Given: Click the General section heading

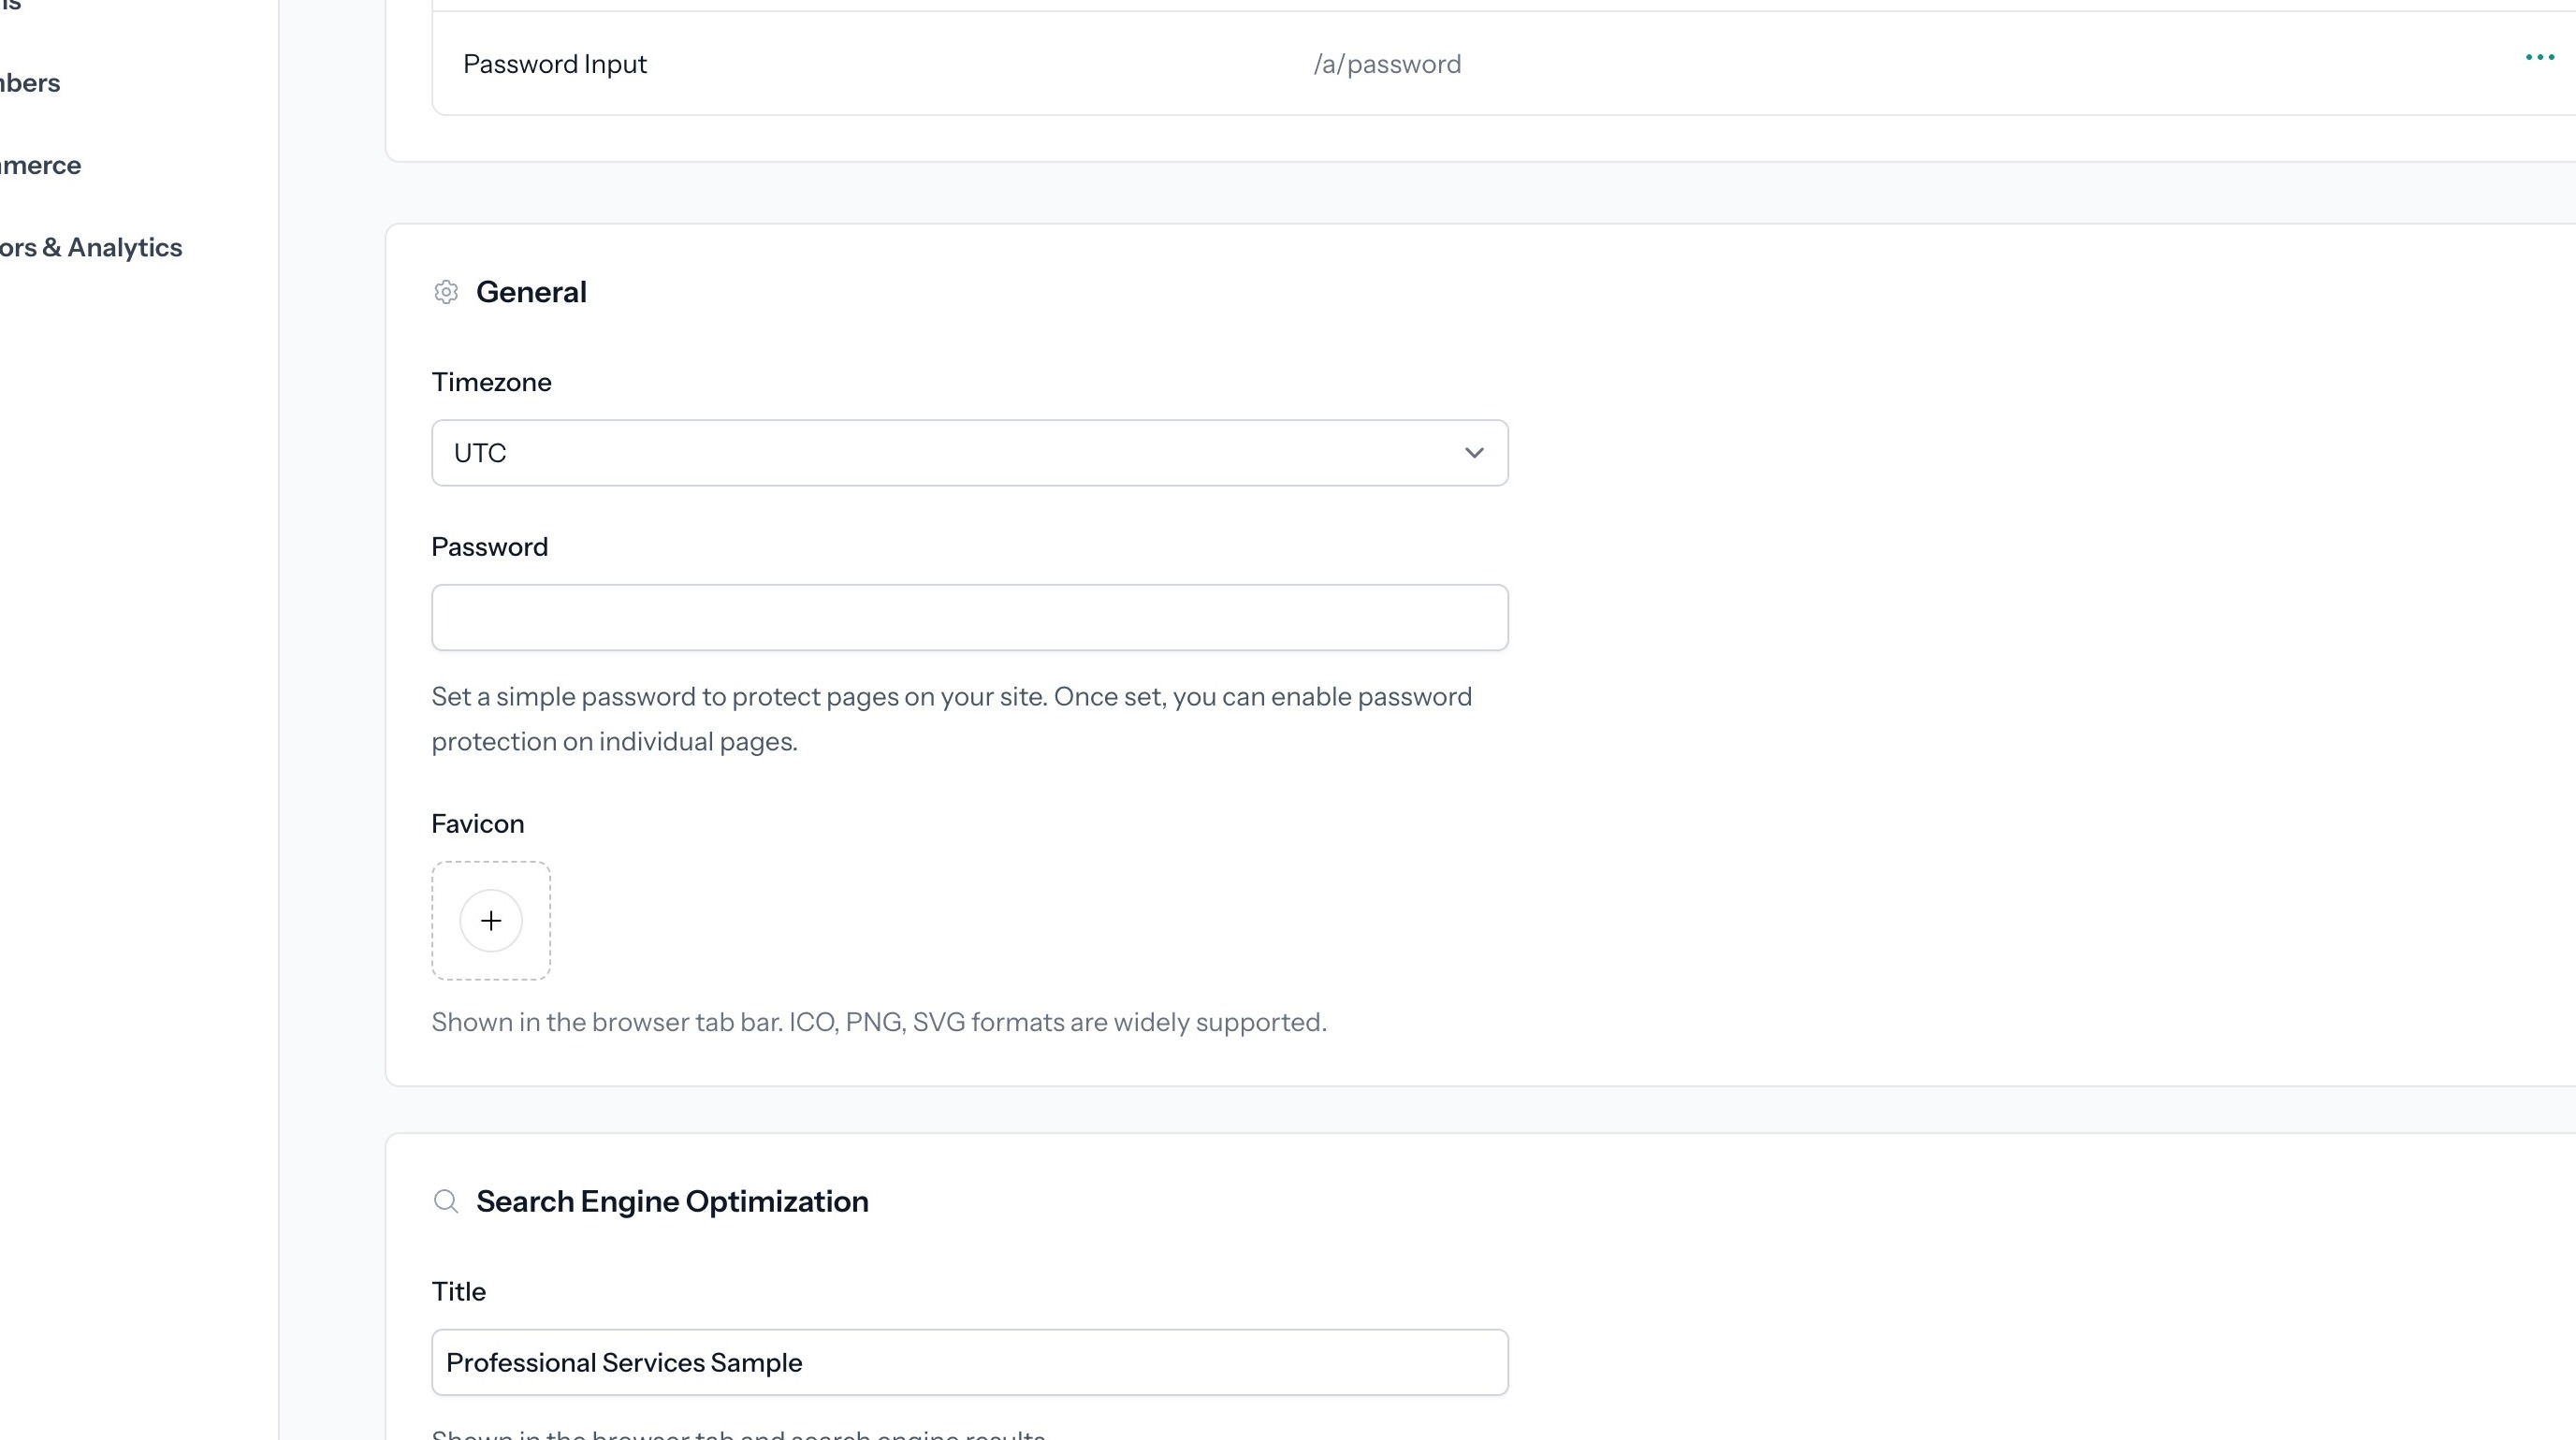Looking at the screenshot, I should tap(531, 292).
